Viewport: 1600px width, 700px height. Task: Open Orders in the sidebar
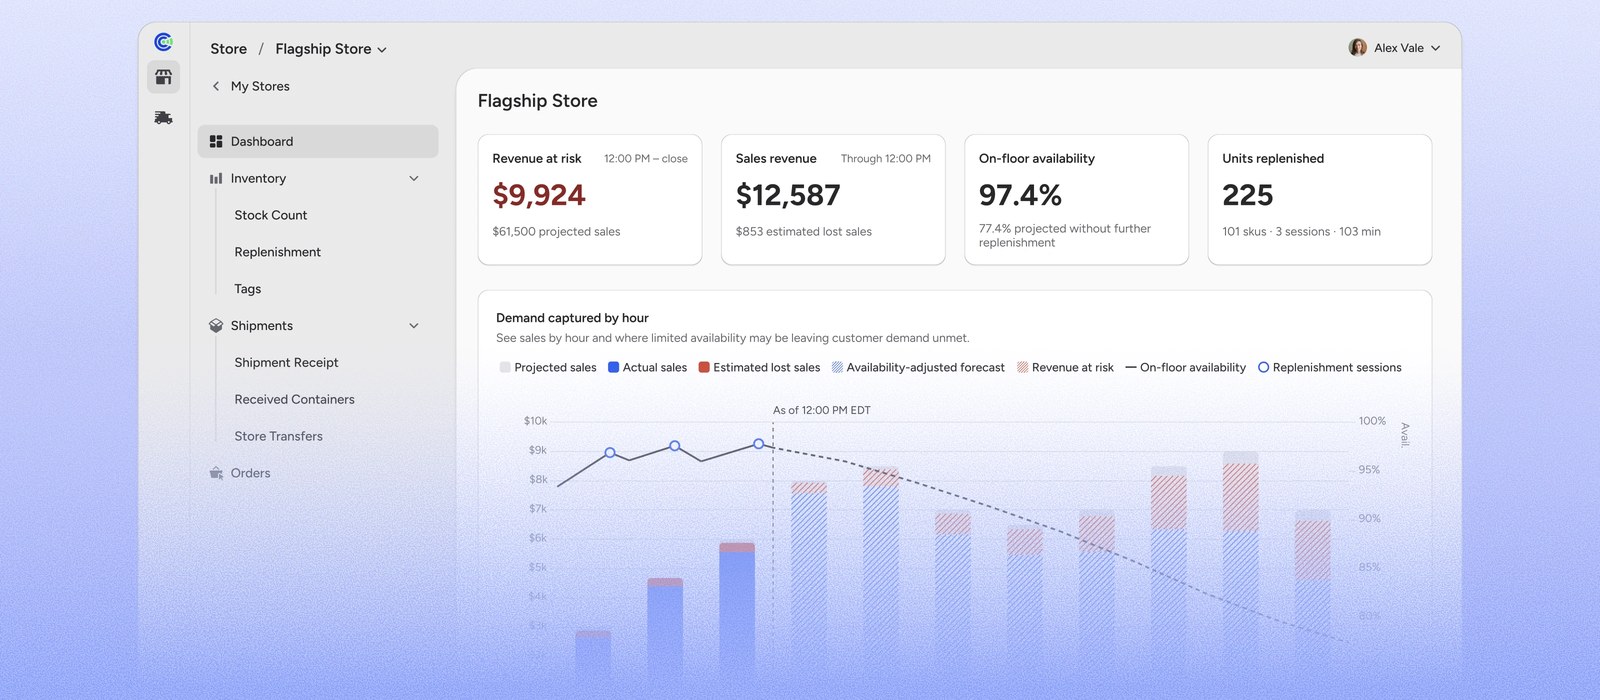pyautogui.click(x=250, y=473)
